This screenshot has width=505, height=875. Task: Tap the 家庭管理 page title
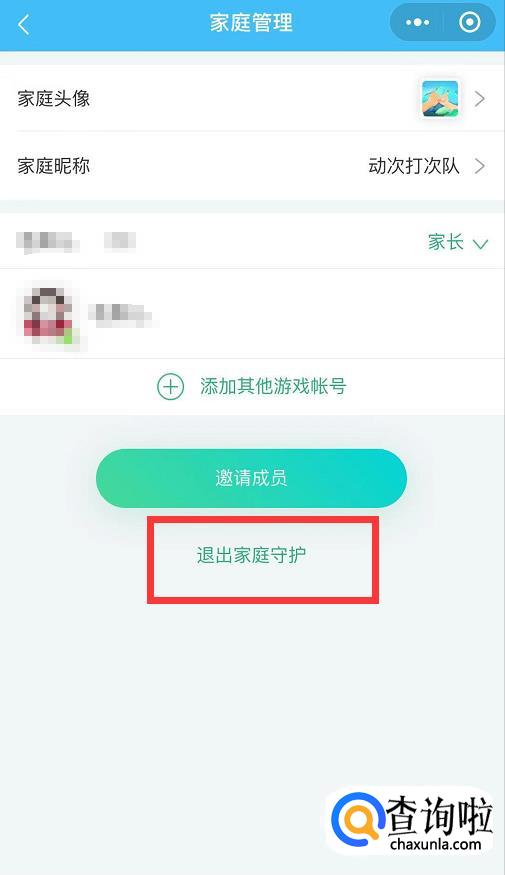[x=251, y=23]
